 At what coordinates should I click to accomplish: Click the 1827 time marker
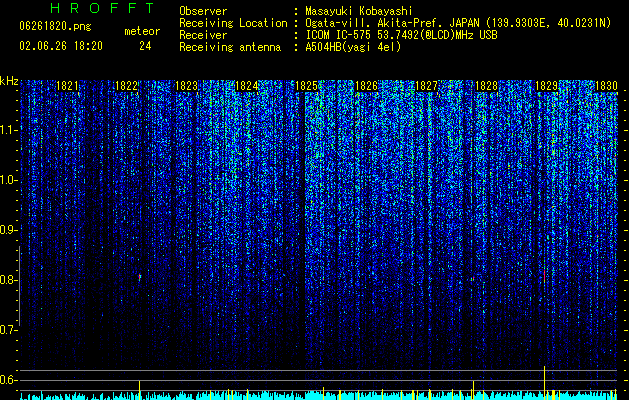(x=426, y=86)
